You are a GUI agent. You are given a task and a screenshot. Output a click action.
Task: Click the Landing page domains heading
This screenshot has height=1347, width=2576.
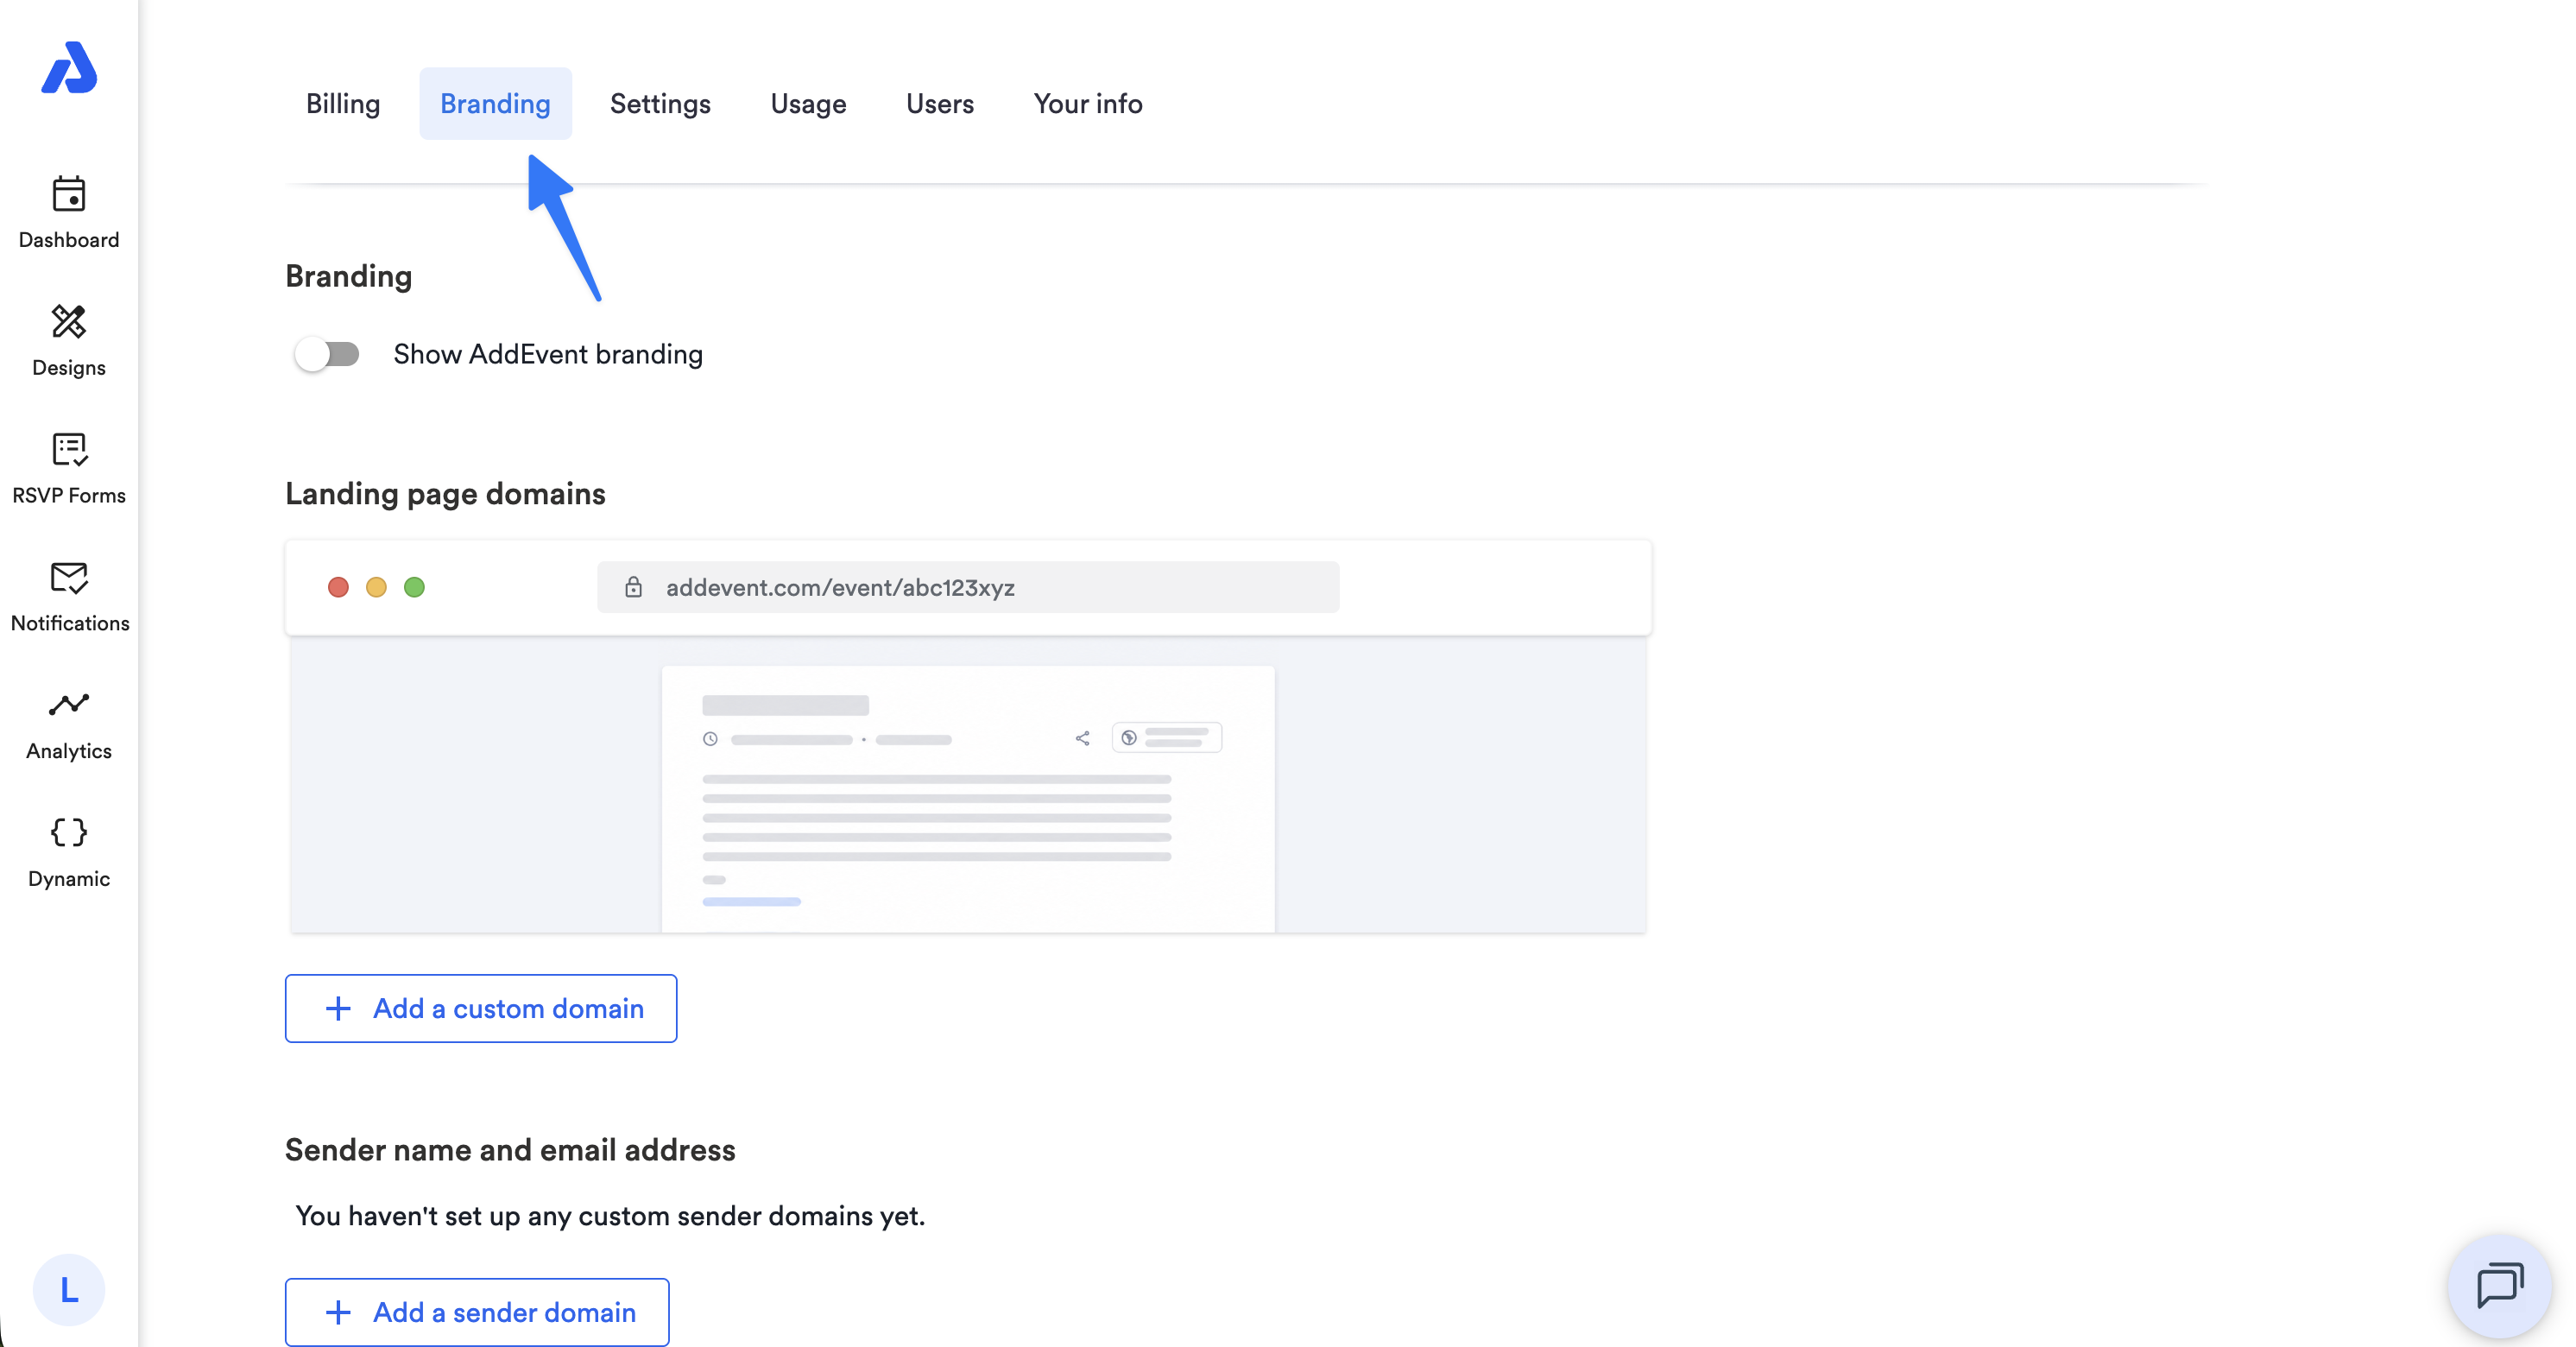(x=445, y=494)
